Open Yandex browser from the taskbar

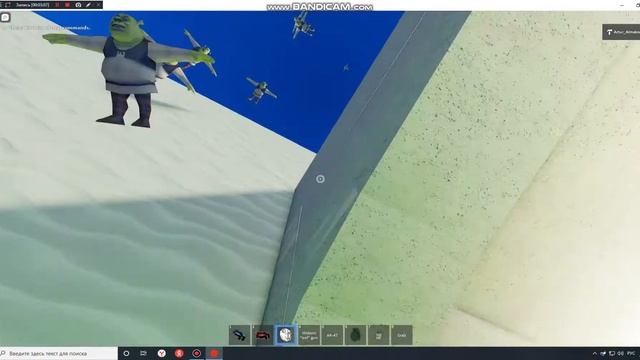tap(162, 353)
